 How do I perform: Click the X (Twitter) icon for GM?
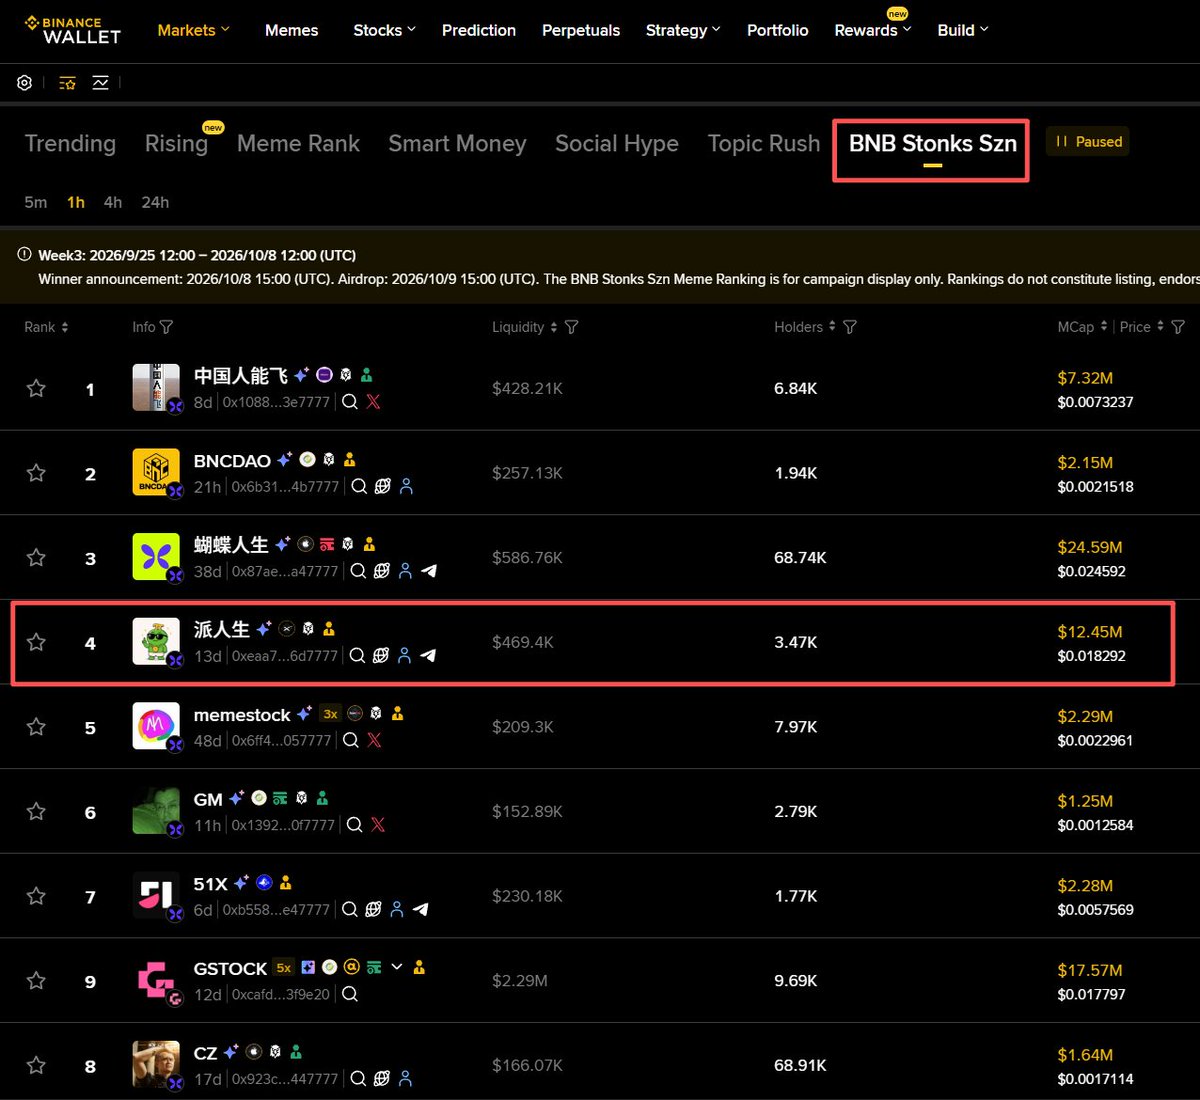[378, 825]
